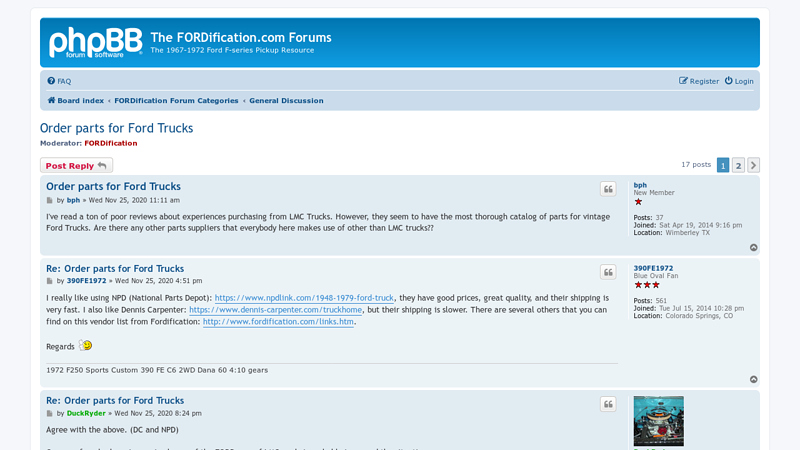This screenshot has width=800, height=450.
Task: Click the signature line '1972 F250 Sports Custom 390 FE'
Action: tap(157, 370)
